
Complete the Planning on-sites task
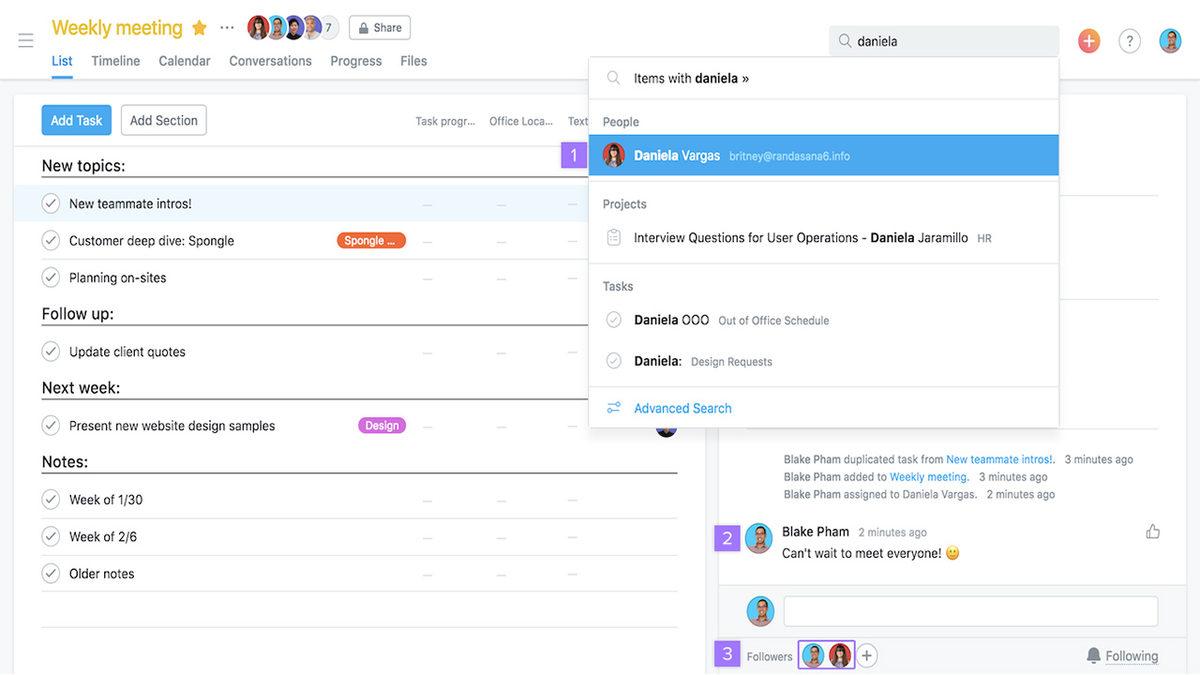(51, 278)
